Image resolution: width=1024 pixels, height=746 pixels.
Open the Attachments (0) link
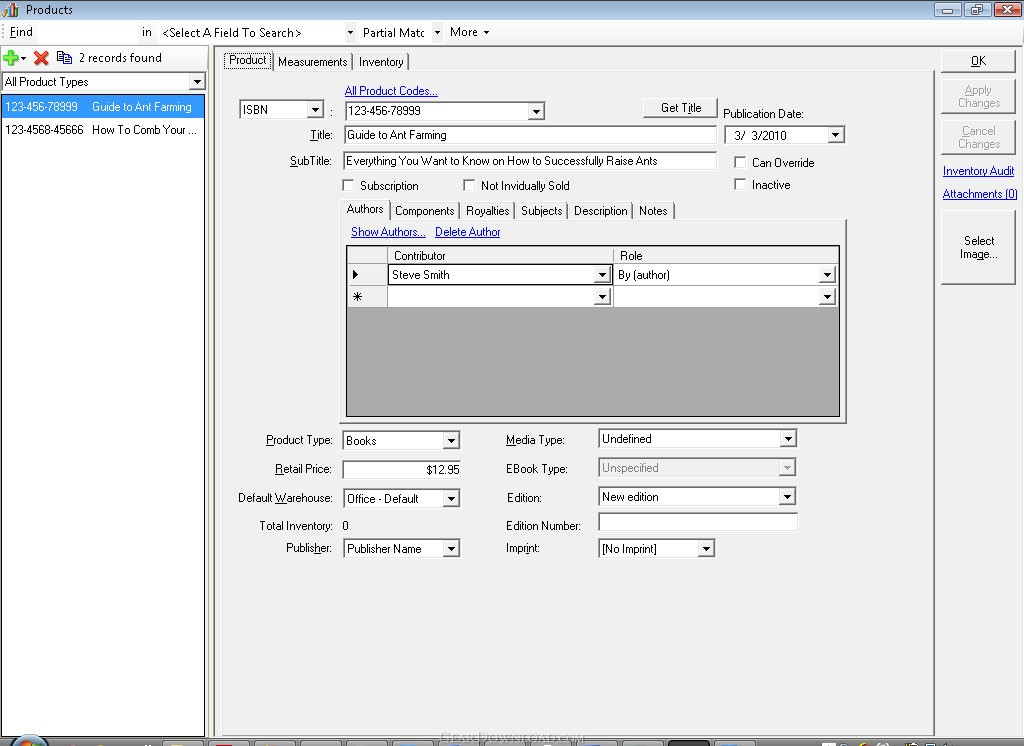(980, 194)
